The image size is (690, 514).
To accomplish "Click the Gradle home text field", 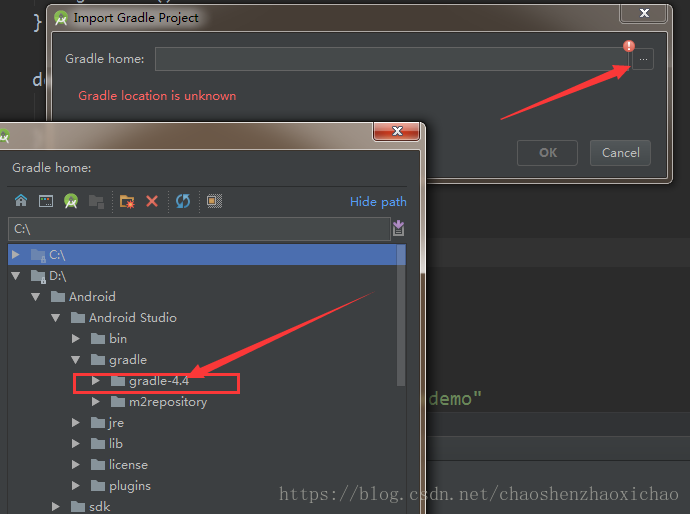I will click(x=392, y=59).
